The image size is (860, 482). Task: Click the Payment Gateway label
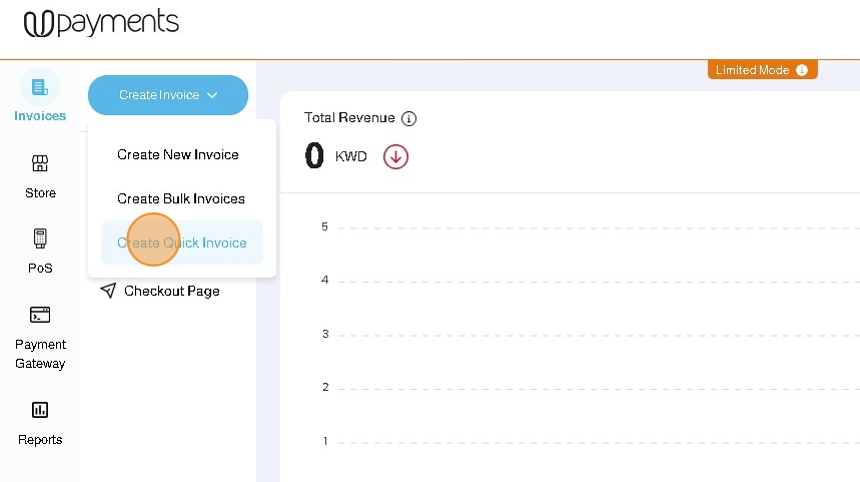point(40,354)
